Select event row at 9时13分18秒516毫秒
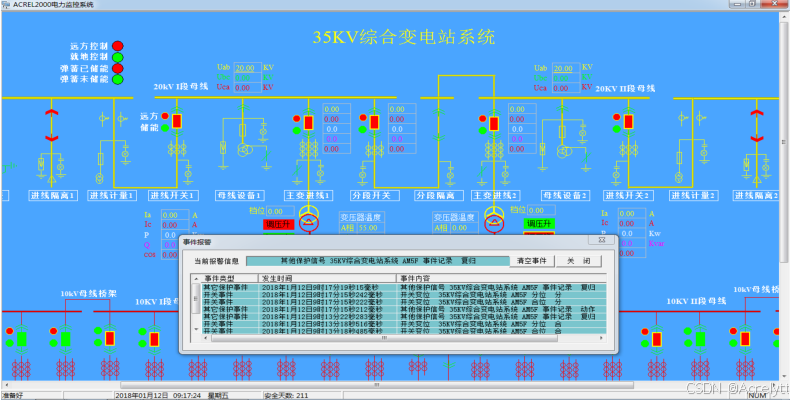The height and width of the screenshot is (402, 793). (404, 324)
